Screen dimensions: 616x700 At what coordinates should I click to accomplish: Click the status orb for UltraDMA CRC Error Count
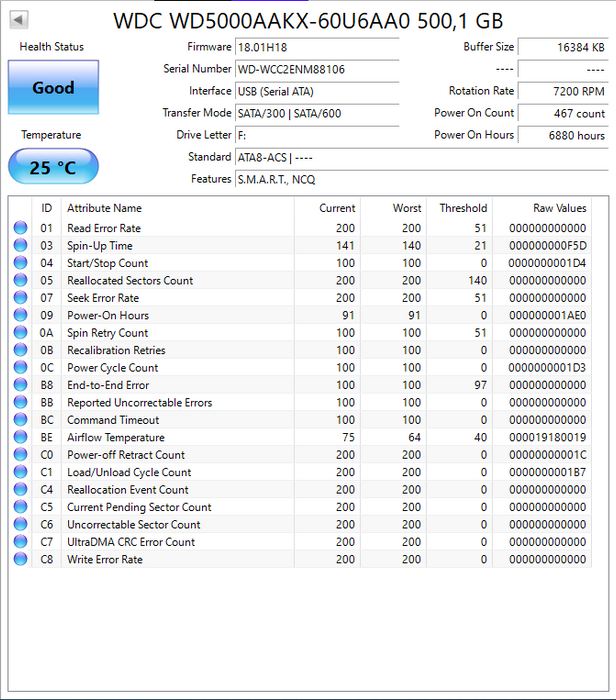tap(20, 542)
